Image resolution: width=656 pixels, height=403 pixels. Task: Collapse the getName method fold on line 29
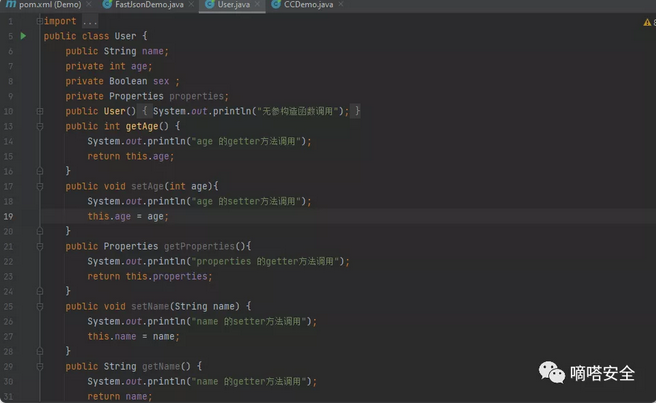[40, 367]
